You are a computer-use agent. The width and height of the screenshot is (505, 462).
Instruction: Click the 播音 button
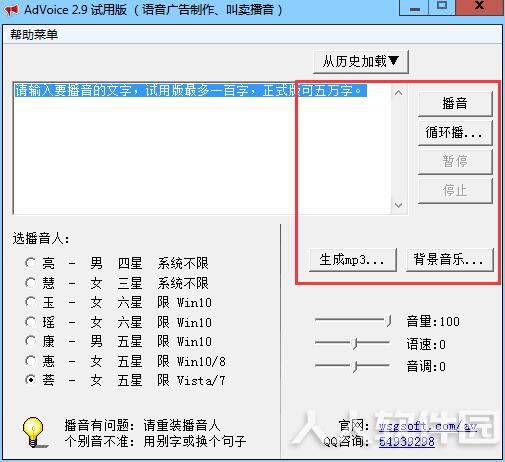point(455,103)
